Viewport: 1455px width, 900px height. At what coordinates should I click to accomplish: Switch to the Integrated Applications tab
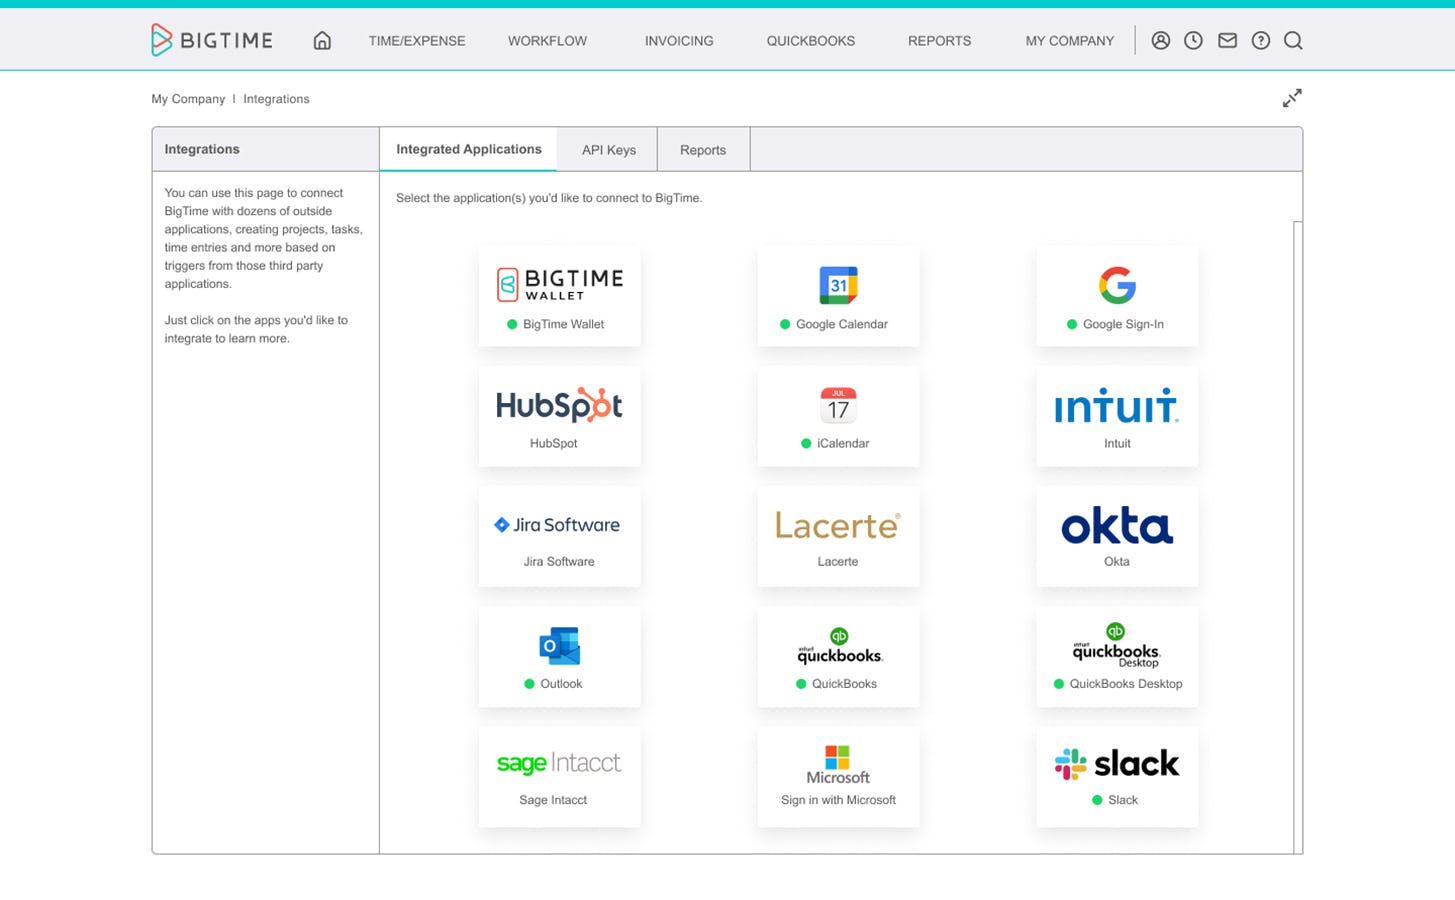click(469, 149)
